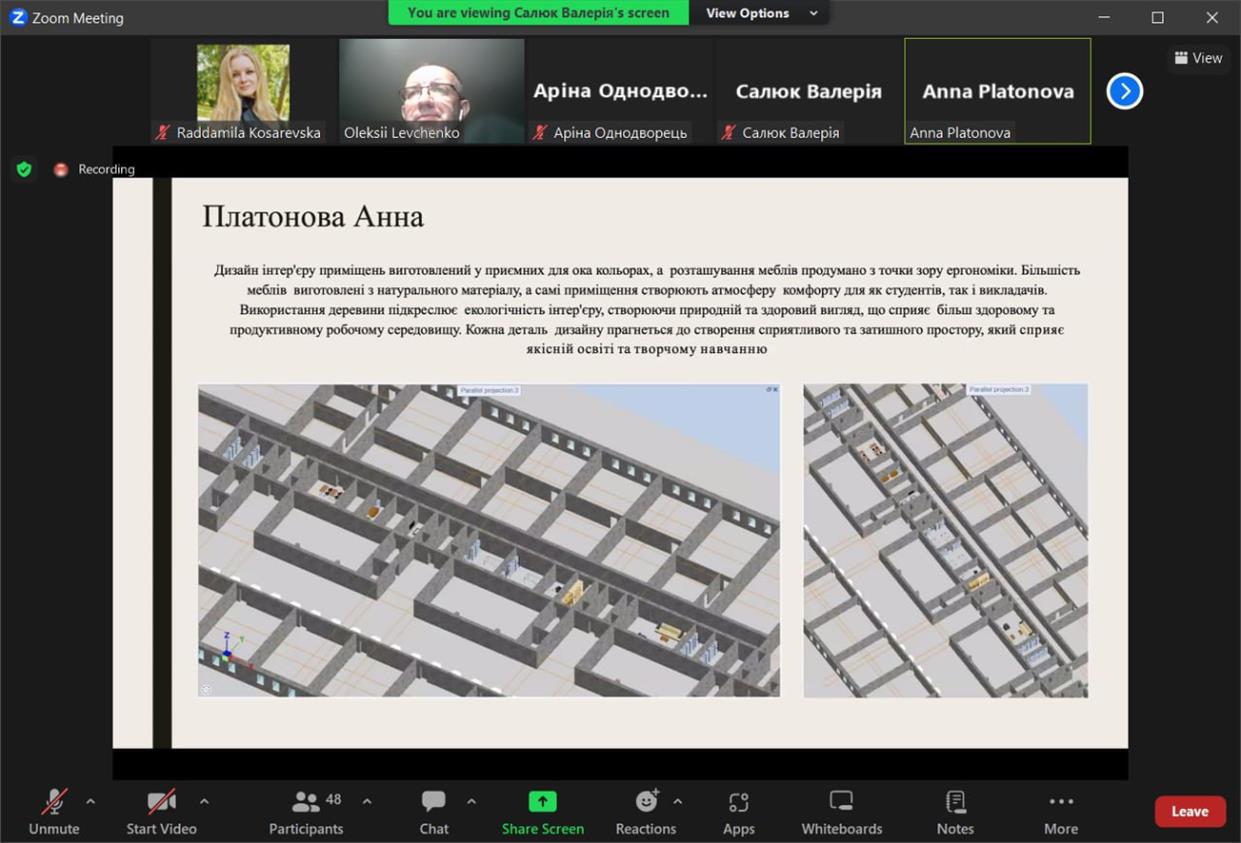Expand the Participants options arrow
The width and height of the screenshot is (1241, 843).
(x=366, y=801)
